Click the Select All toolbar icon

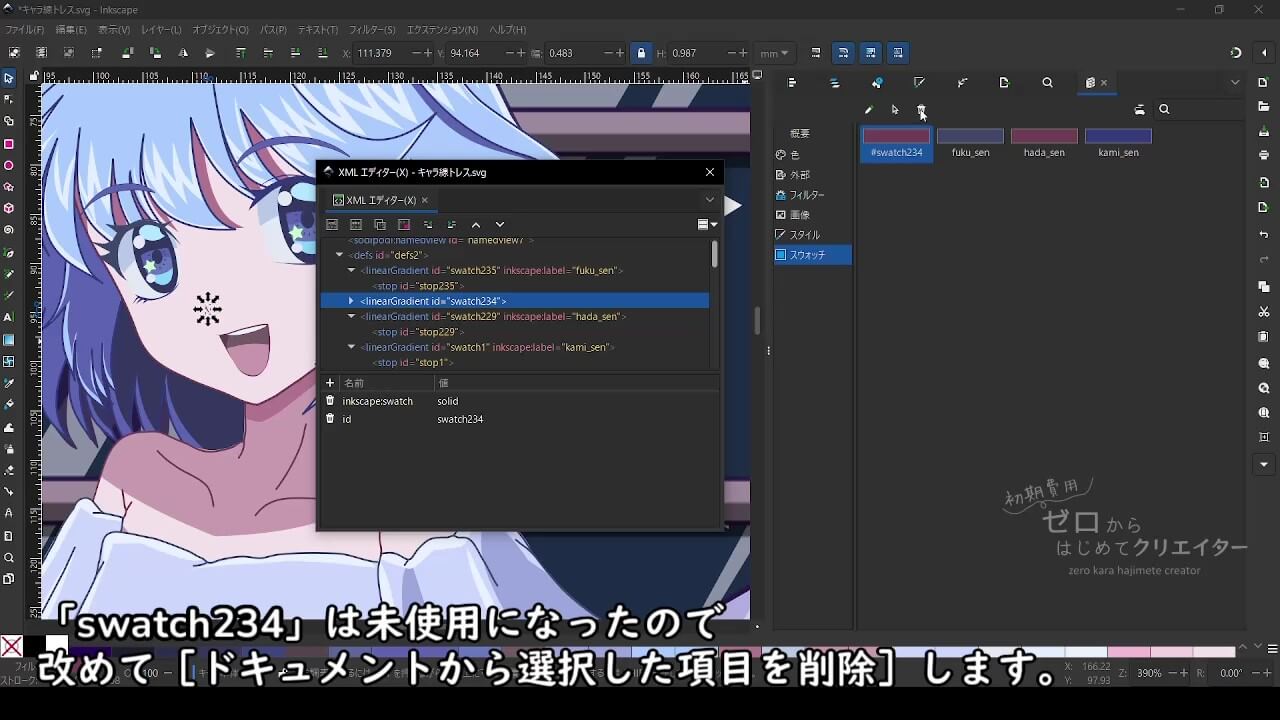coord(14,53)
